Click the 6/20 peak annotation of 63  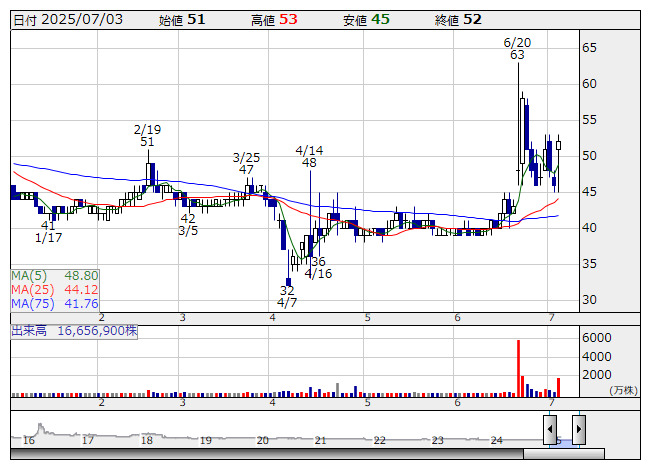(x=517, y=49)
